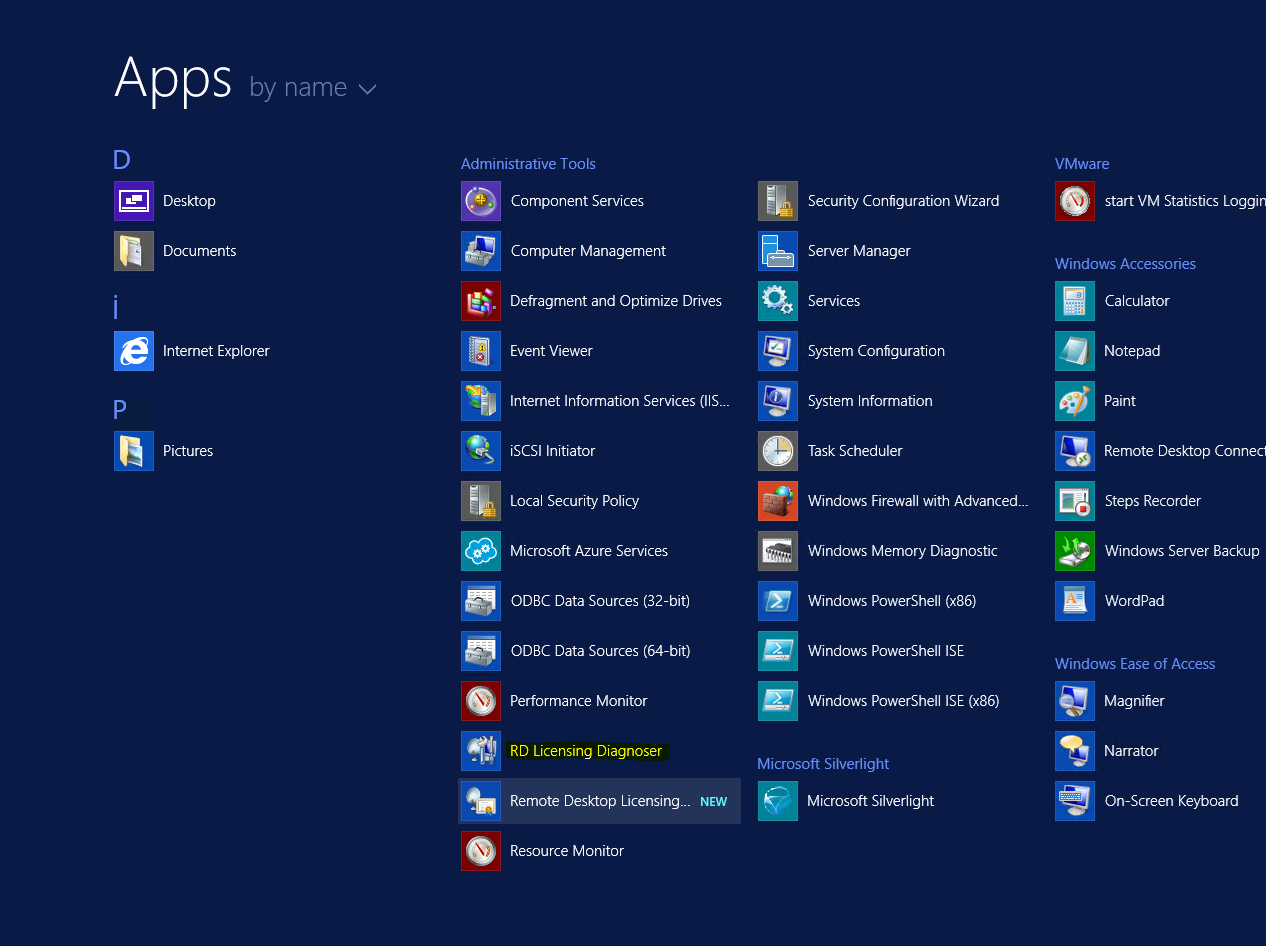Image resolution: width=1266 pixels, height=946 pixels.
Task: Open the Magnifier app icon
Action: coord(1074,701)
